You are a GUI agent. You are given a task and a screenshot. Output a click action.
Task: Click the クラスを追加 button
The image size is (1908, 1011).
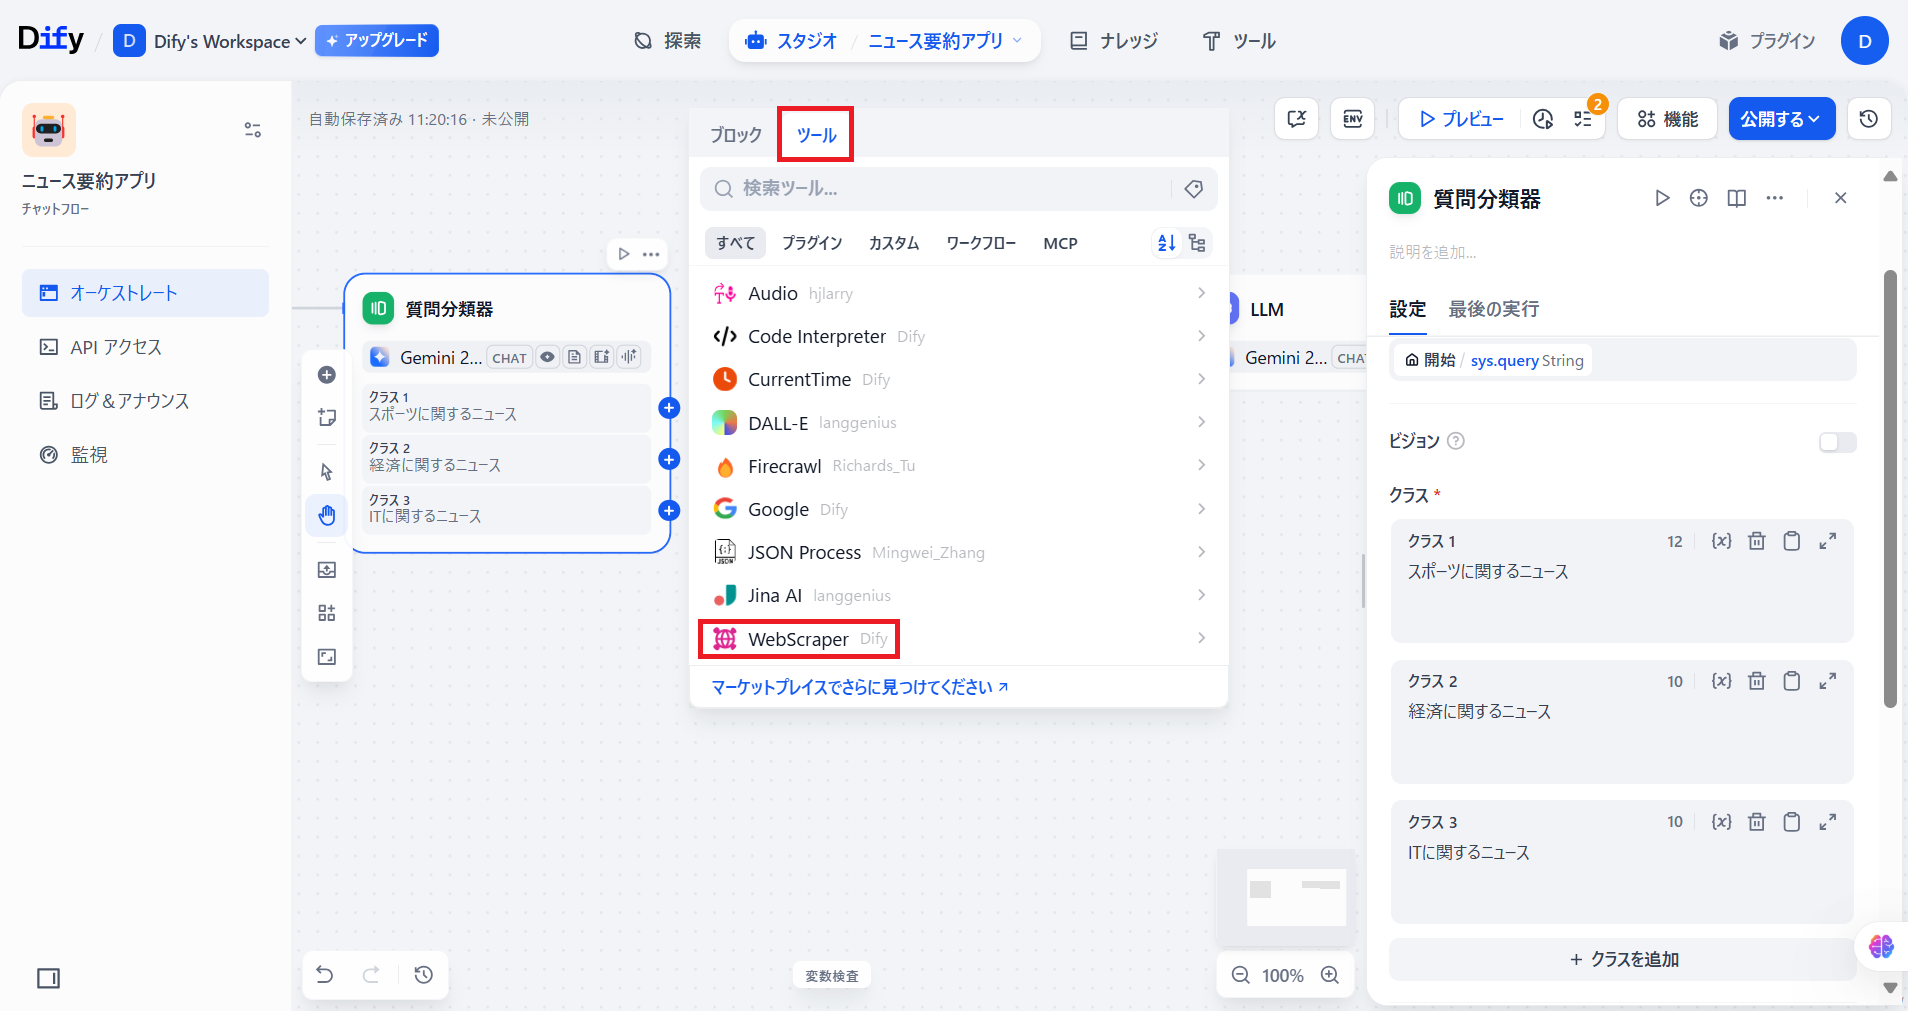(x=1623, y=959)
